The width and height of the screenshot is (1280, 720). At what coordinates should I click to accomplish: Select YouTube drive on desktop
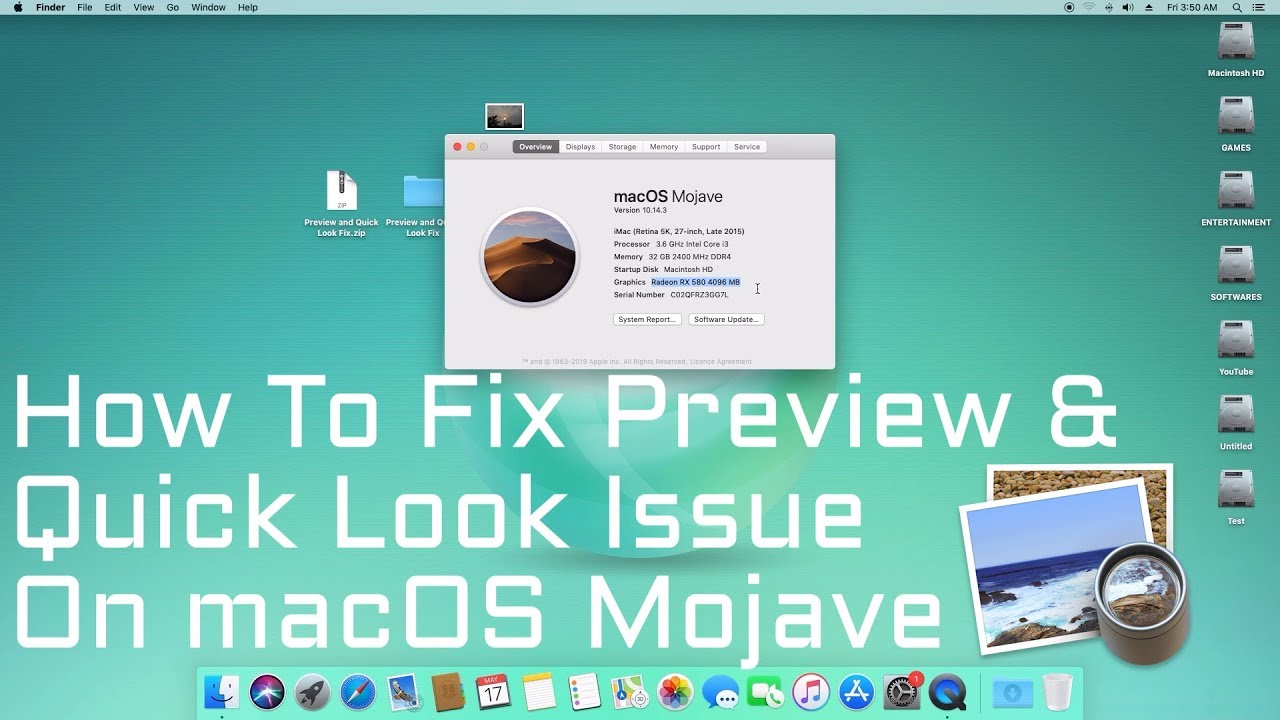coord(1236,347)
